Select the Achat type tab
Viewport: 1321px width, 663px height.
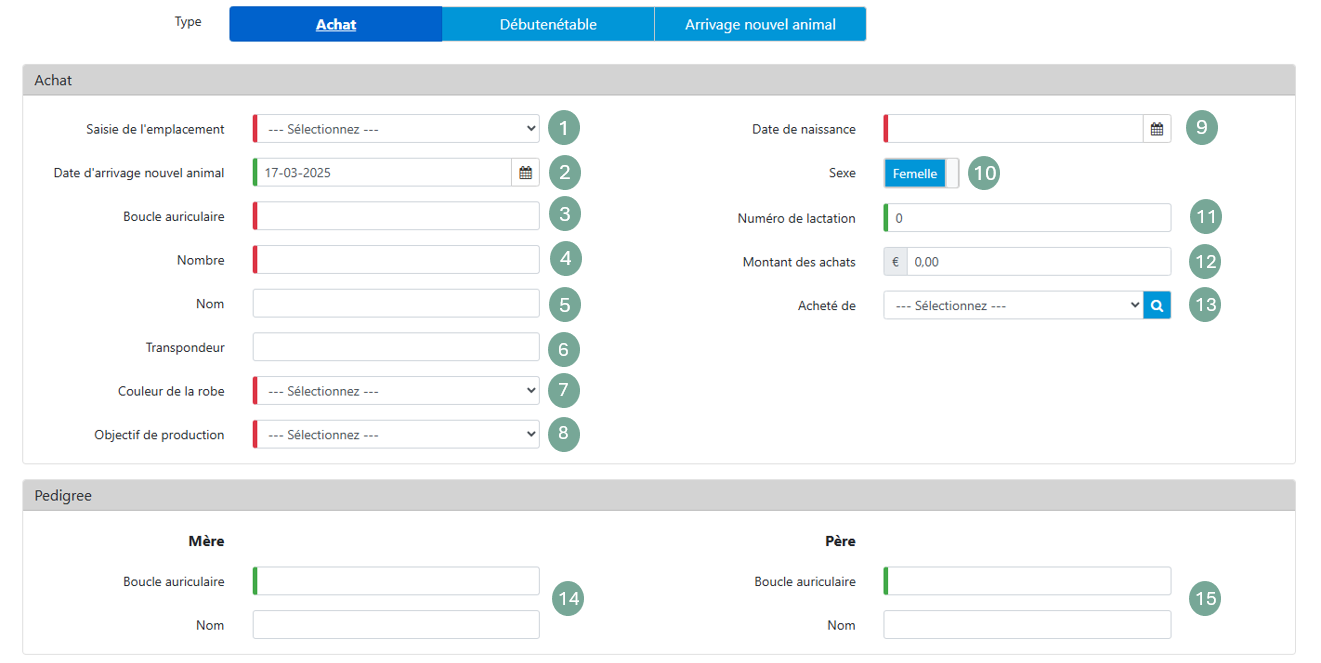336,24
